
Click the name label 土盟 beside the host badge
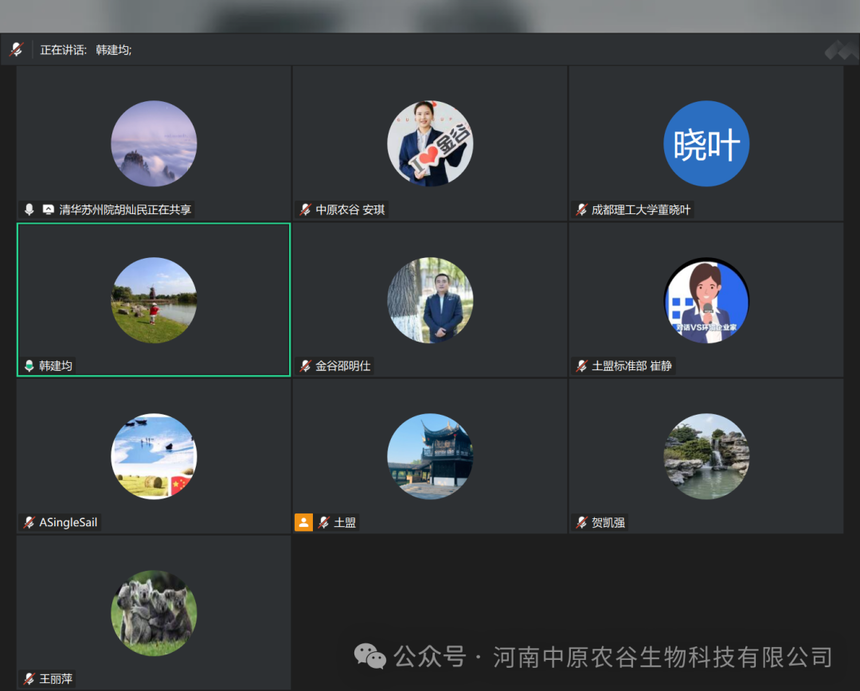tap(345, 523)
